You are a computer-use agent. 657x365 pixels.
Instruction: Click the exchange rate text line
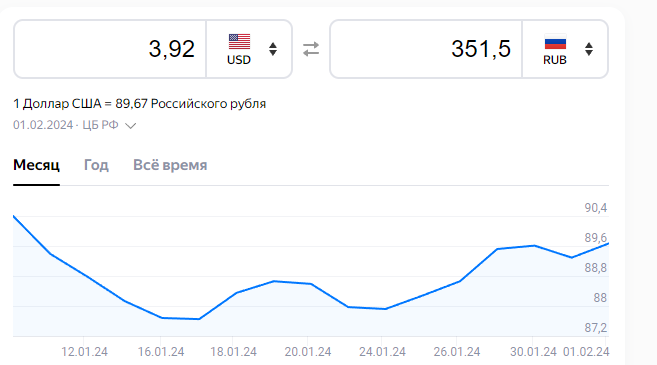tap(140, 104)
